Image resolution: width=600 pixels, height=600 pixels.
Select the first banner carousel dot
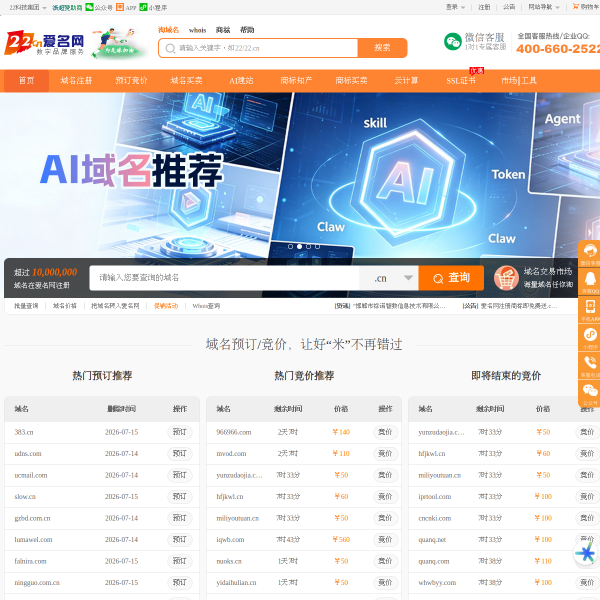coord(290,246)
